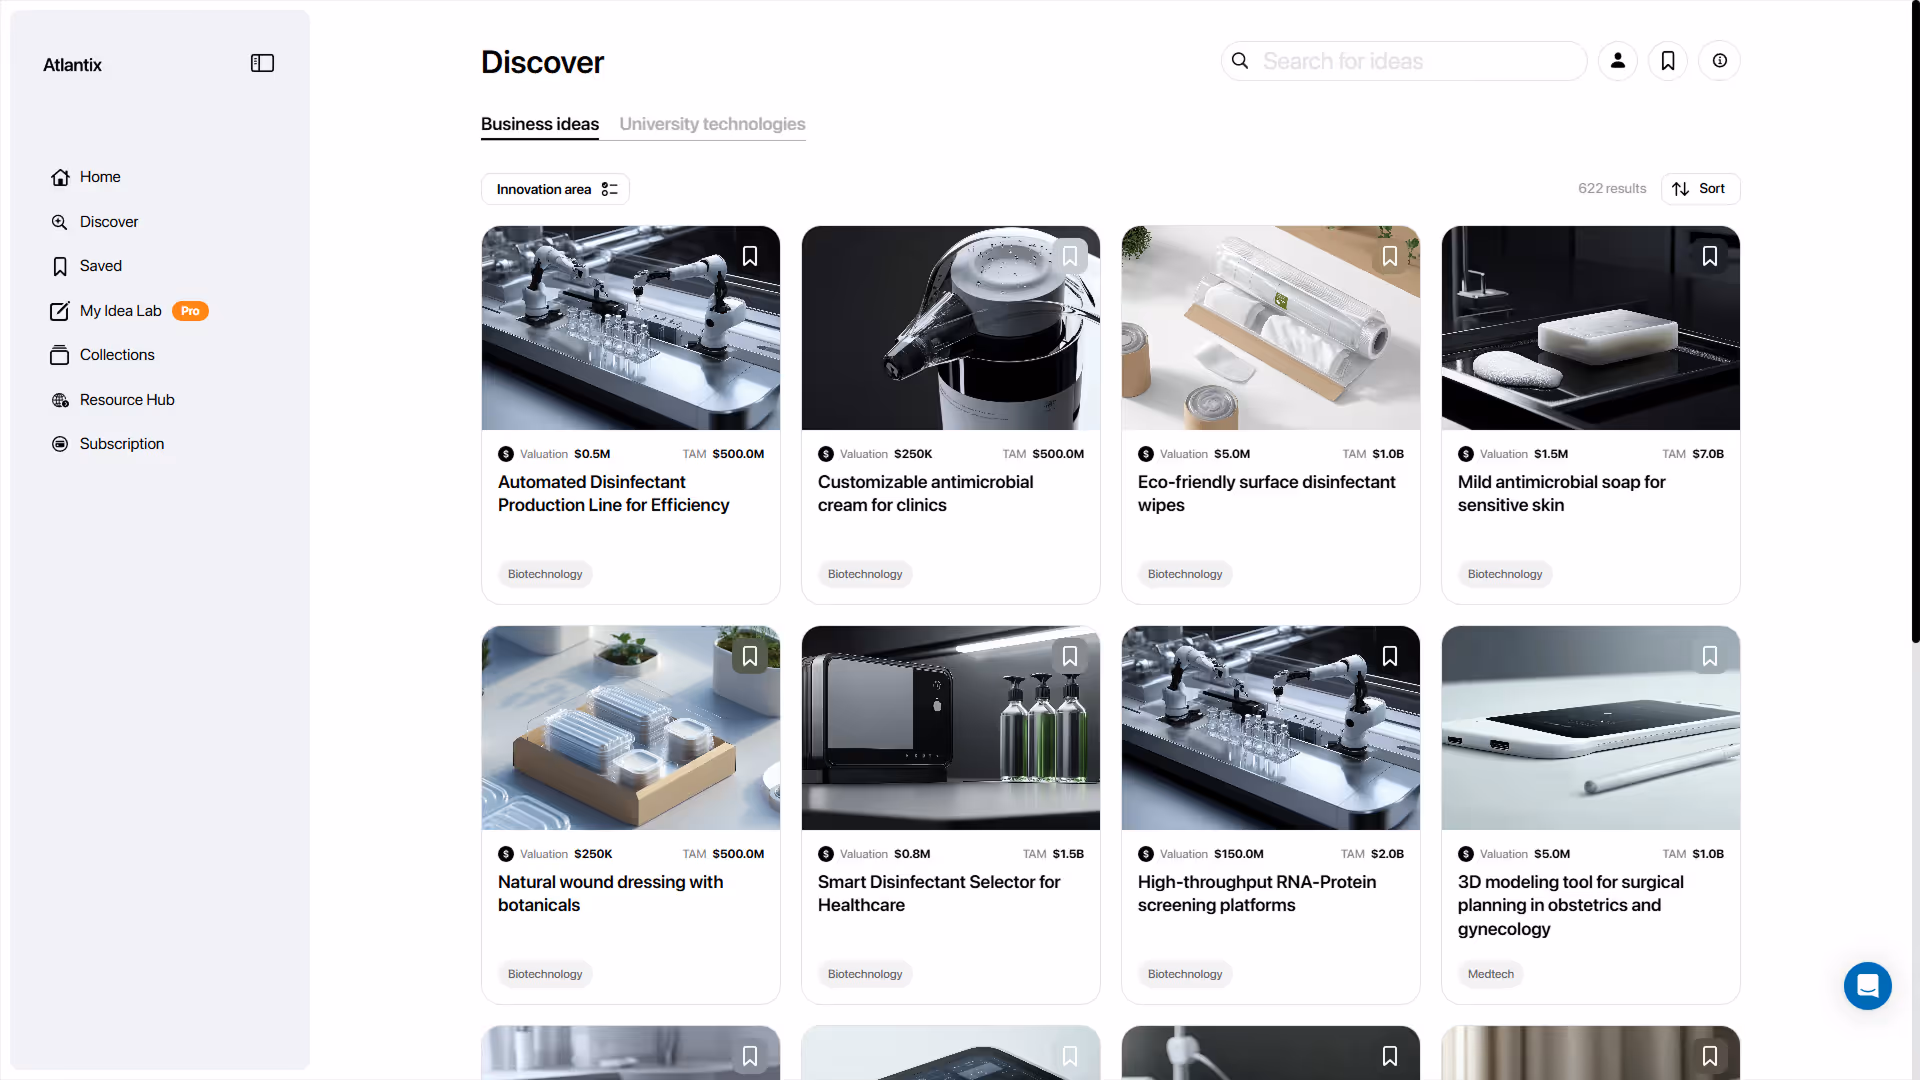Click Biotechnology tag on Eco-friendly wipes card
Image resolution: width=1920 pixels, height=1080 pixels.
click(1185, 574)
